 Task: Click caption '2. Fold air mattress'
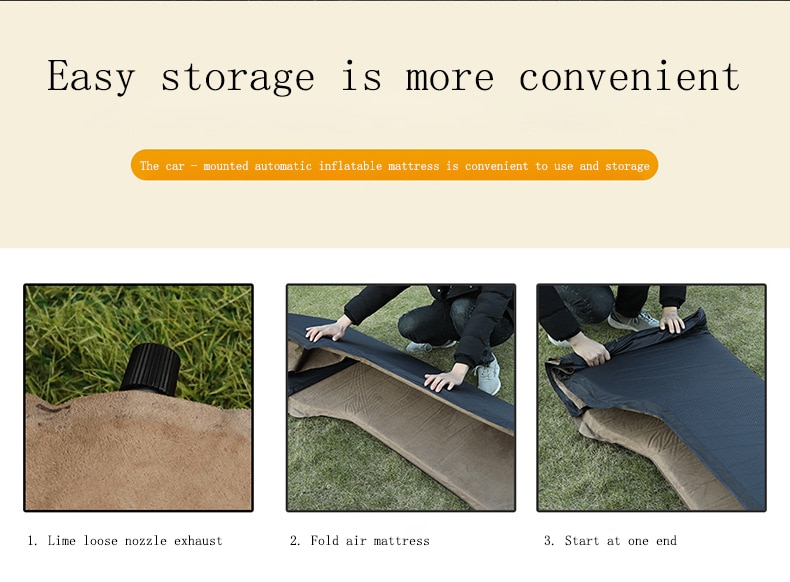click(x=360, y=541)
